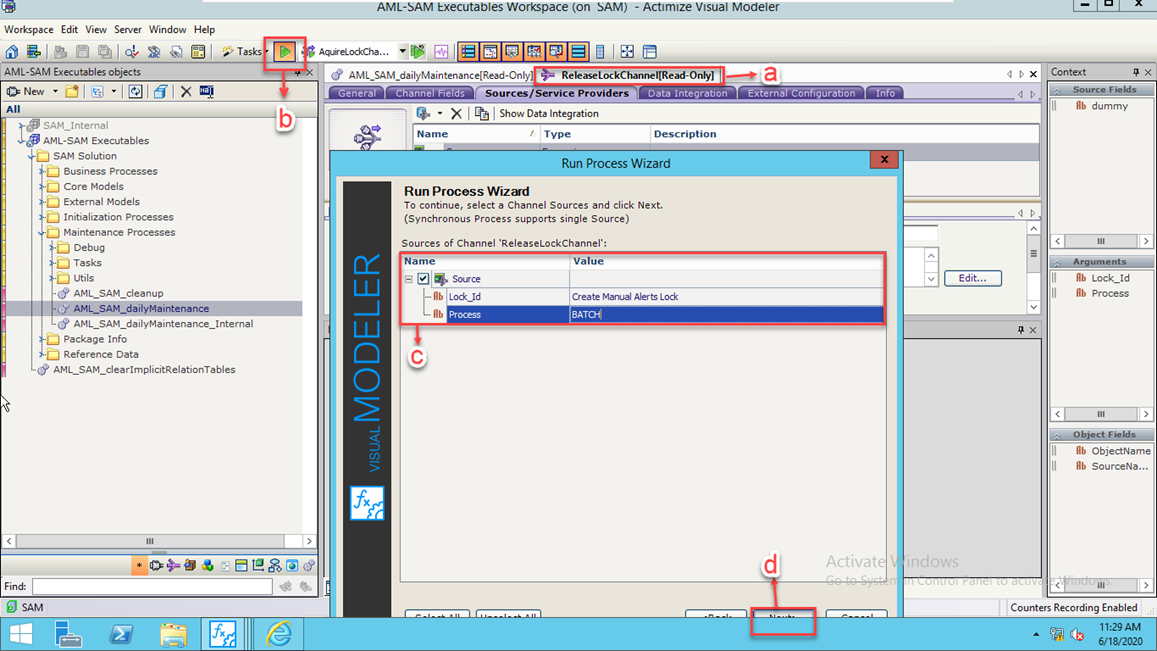
Task: Switch to the External Configuration tab
Action: point(801,93)
